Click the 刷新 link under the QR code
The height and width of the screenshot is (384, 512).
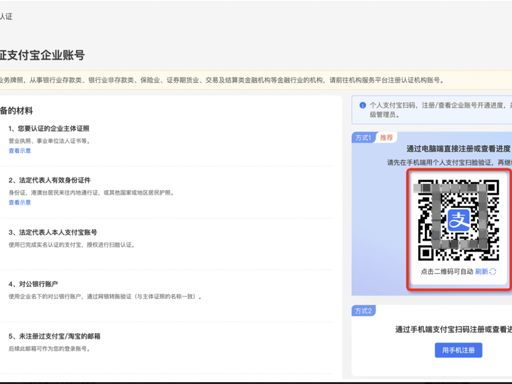tap(482, 272)
